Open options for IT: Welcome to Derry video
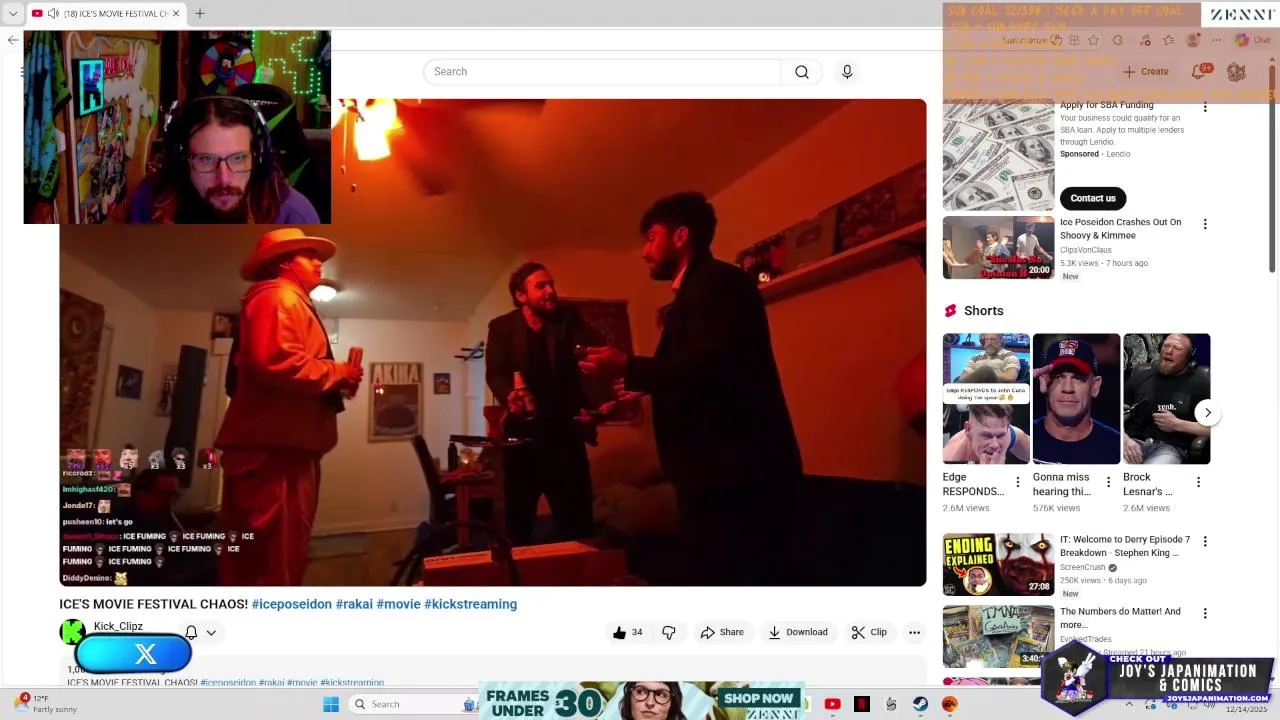The image size is (1280, 720). 1205,541
